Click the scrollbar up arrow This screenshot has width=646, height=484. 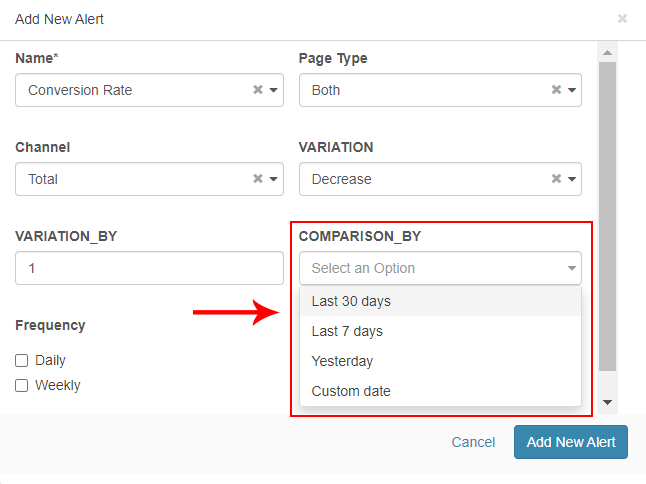(x=607, y=53)
